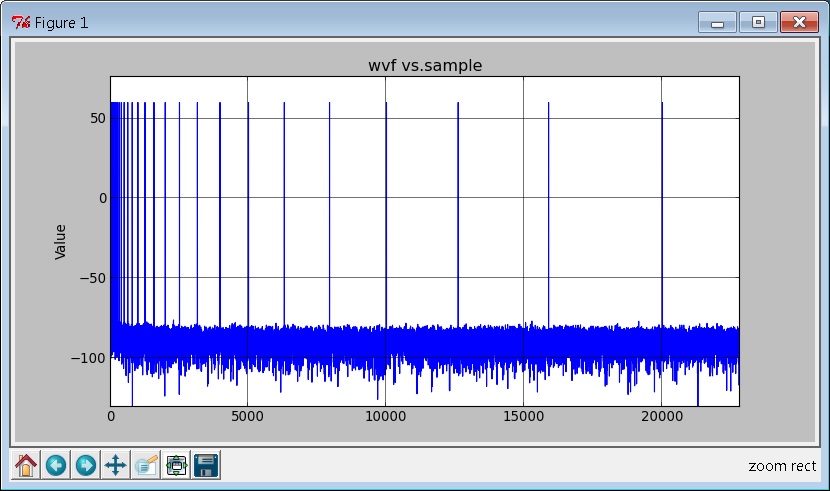The height and width of the screenshot is (491, 830).
Task: Click the x-axis tick label 10000
Action: tap(385, 416)
